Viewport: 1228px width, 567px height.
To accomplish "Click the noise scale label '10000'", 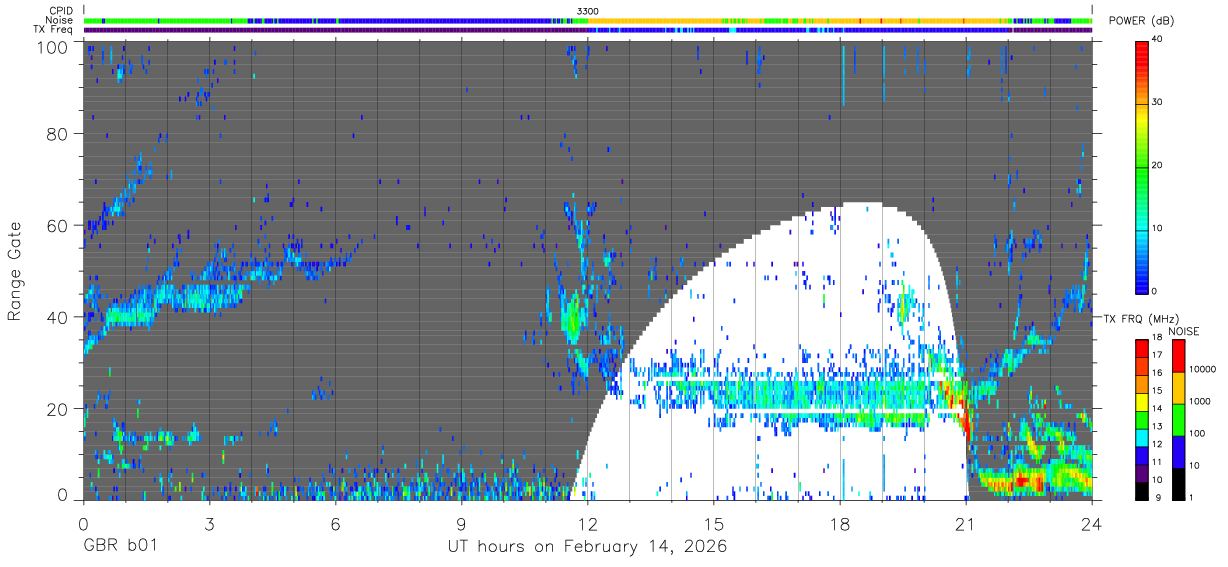I will coord(1204,369).
